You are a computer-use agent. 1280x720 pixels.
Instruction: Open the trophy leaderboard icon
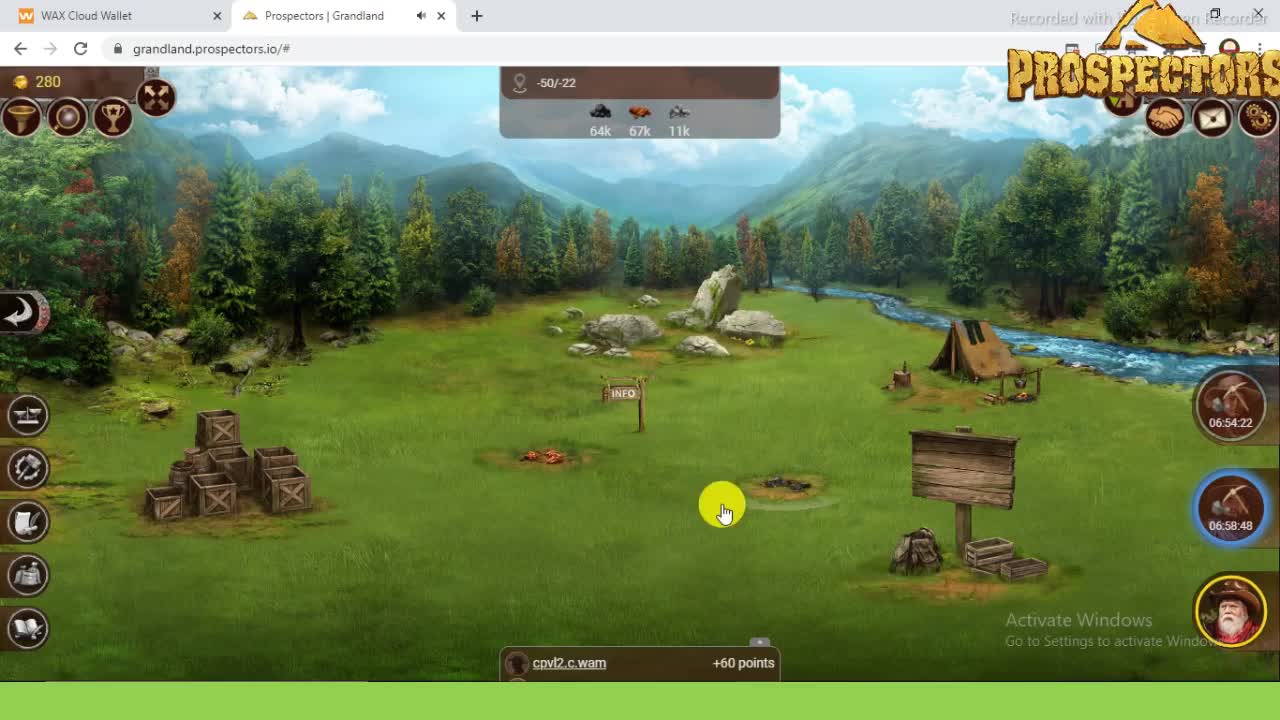(113, 118)
